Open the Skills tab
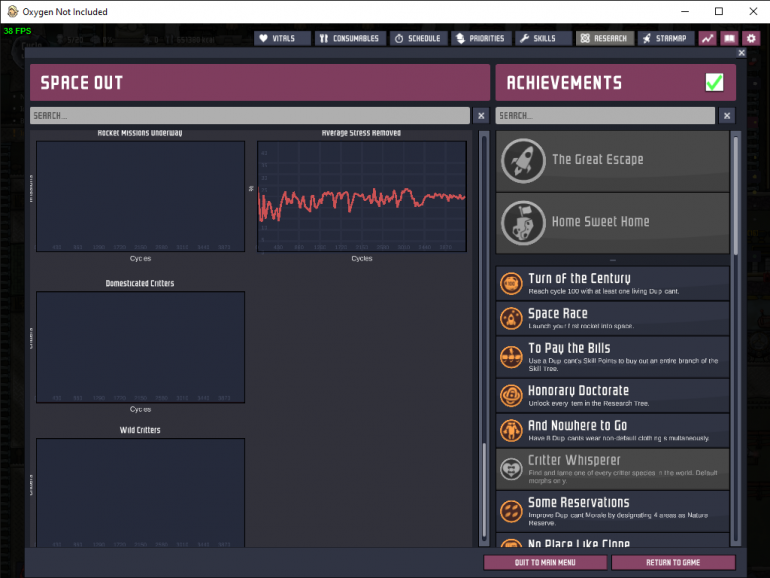Viewport: 770px width, 578px height. click(543, 38)
